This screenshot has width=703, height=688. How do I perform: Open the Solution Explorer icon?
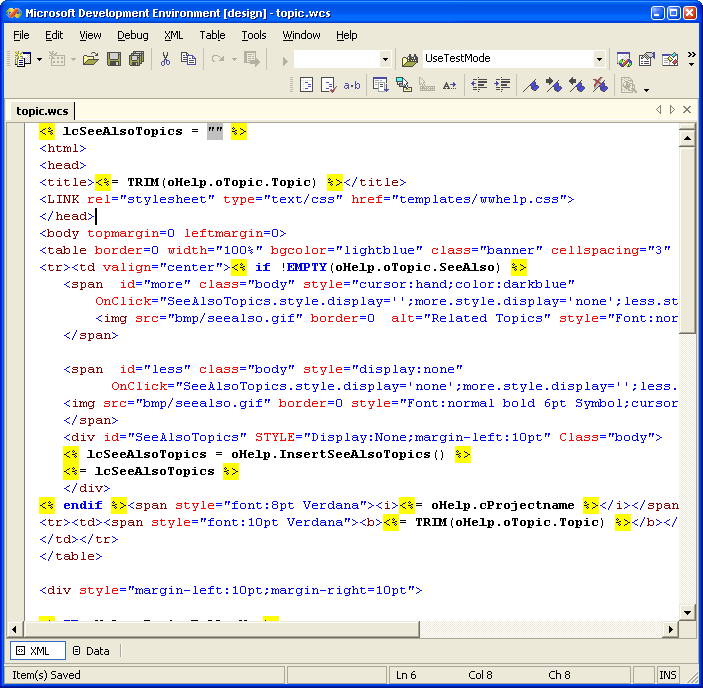(624, 59)
